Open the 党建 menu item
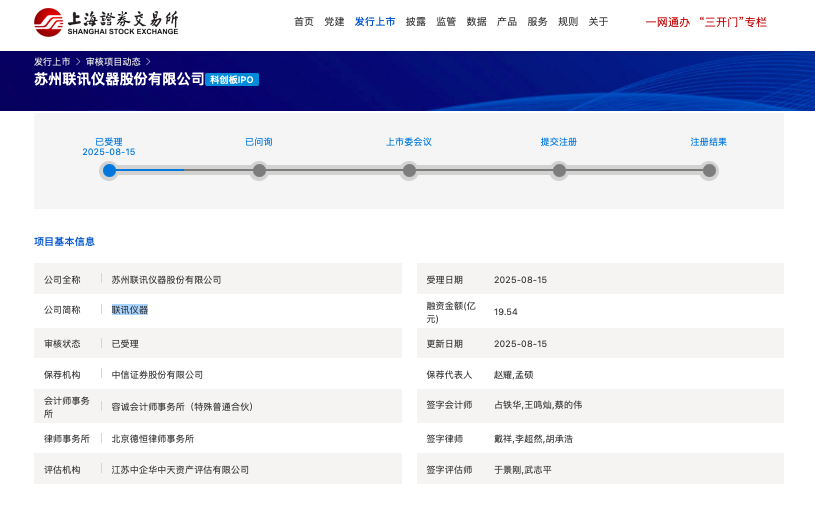The height and width of the screenshot is (505, 815). pyautogui.click(x=334, y=22)
